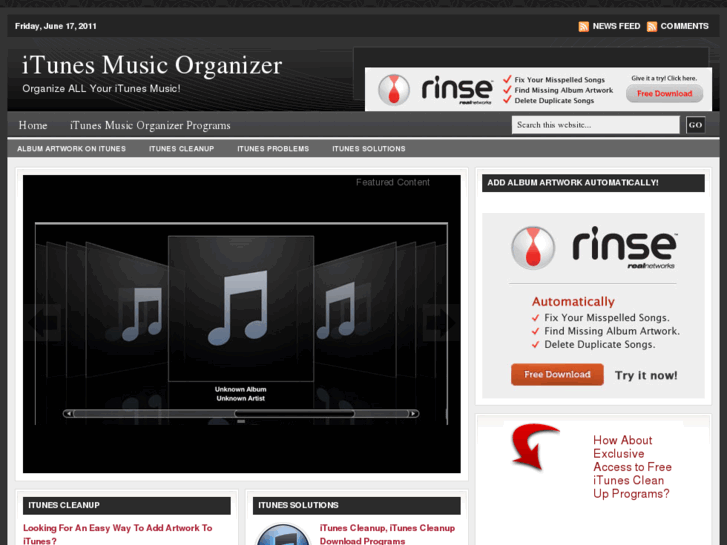
Task: Open iTunes Cleanup Download Programs article
Action: click(x=387, y=534)
